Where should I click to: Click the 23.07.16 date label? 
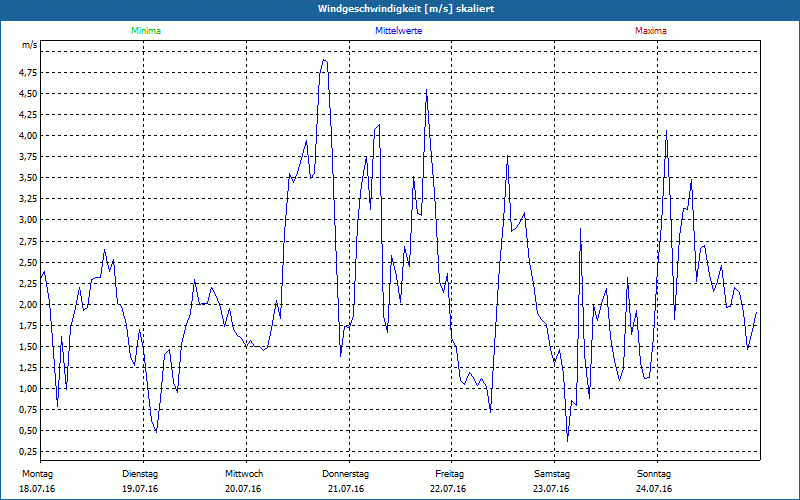[x=551, y=489]
